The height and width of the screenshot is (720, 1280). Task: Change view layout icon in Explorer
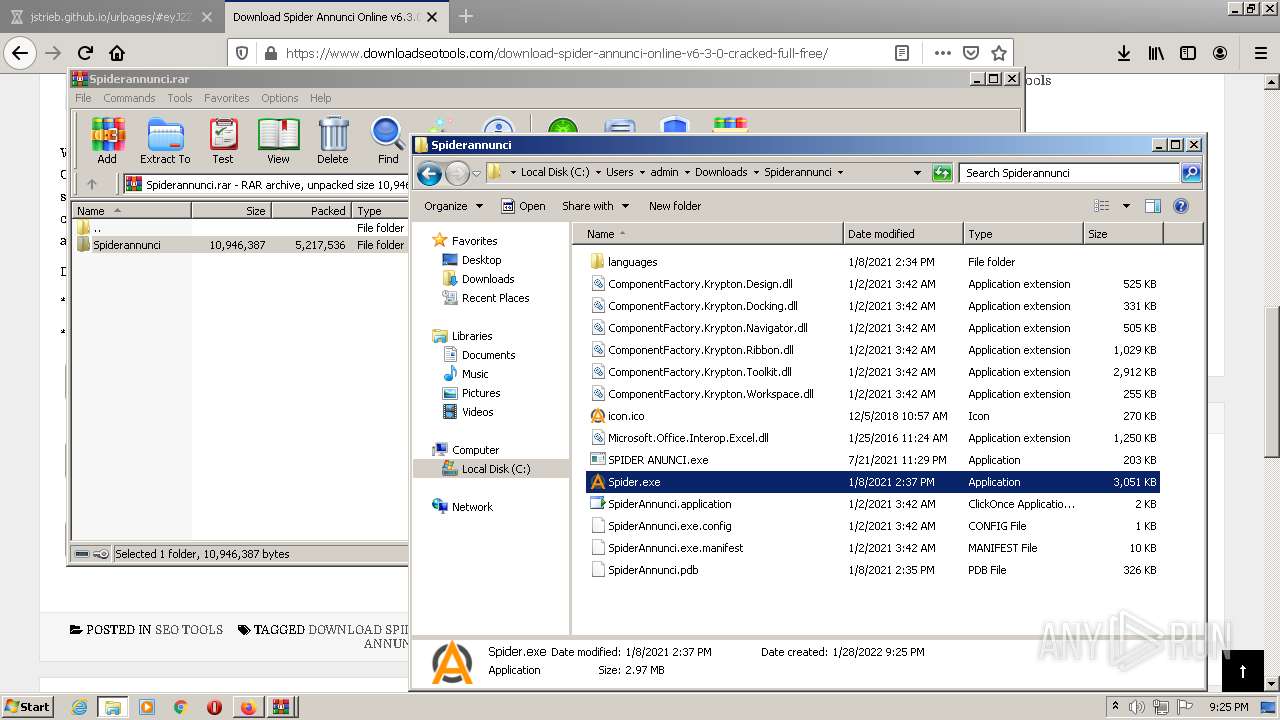(x=1102, y=206)
